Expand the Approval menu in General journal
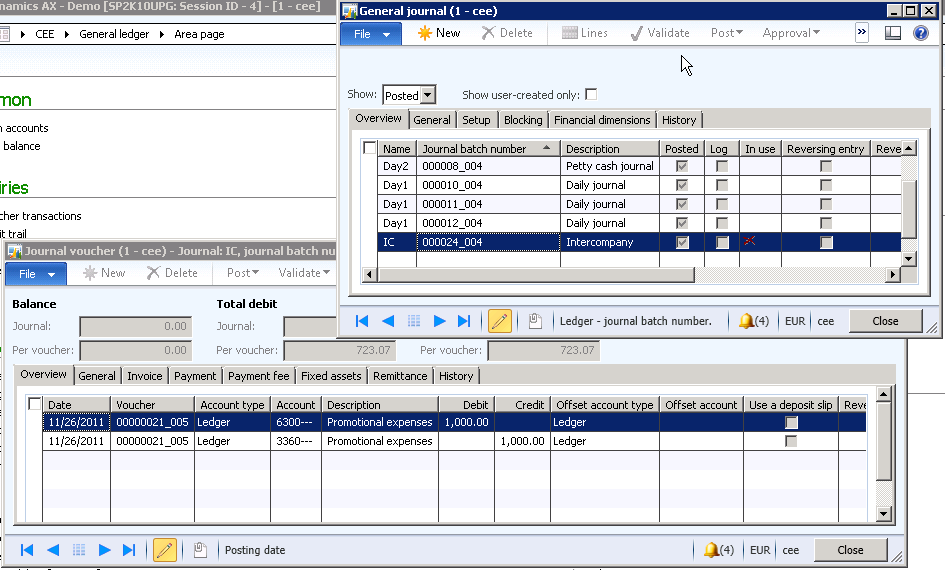Image resolution: width=945 pixels, height=570 pixels. [791, 33]
